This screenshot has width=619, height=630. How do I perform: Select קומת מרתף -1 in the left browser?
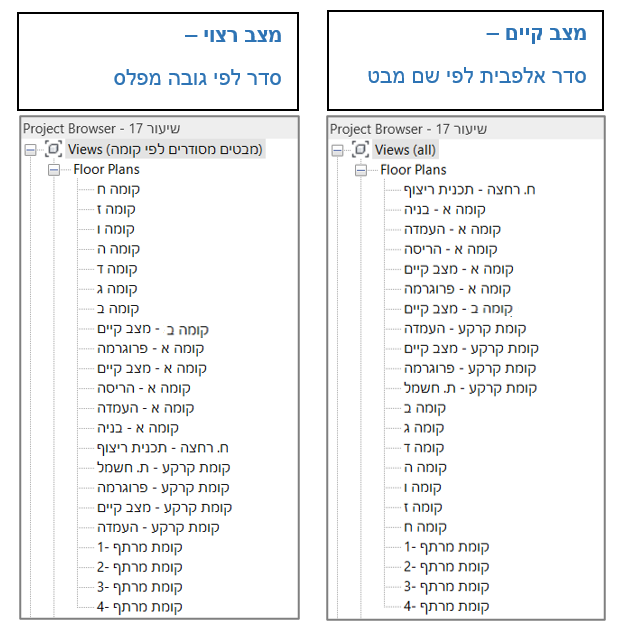click(140, 547)
